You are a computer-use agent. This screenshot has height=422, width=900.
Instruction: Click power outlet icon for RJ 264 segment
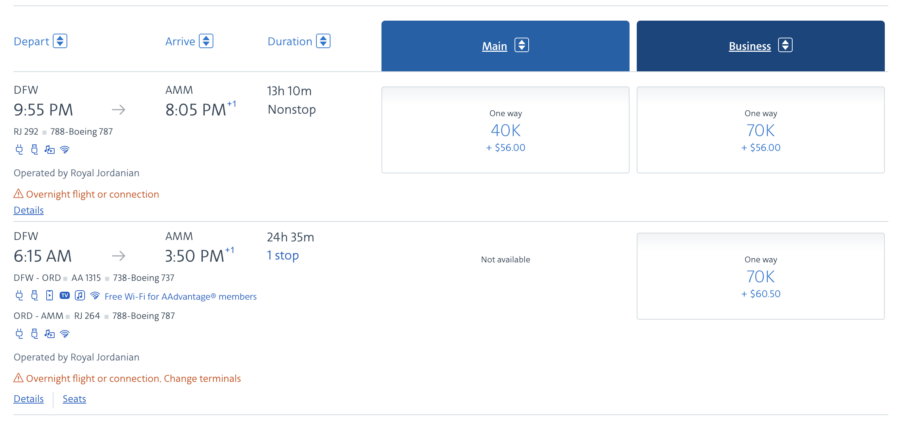(19, 334)
